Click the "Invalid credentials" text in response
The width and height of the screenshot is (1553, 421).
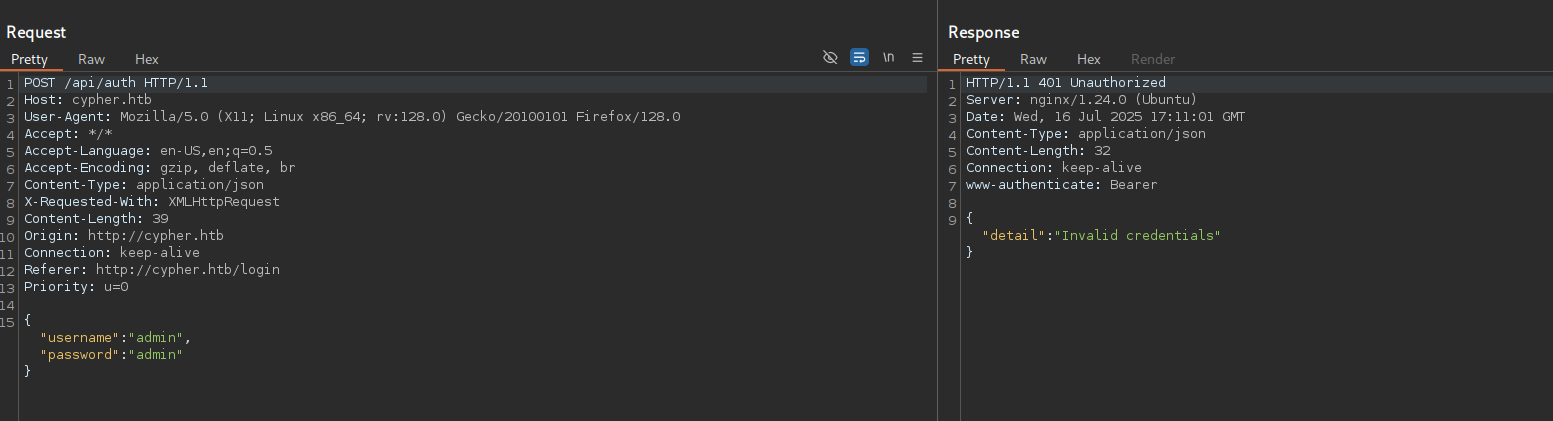(x=1141, y=235)
